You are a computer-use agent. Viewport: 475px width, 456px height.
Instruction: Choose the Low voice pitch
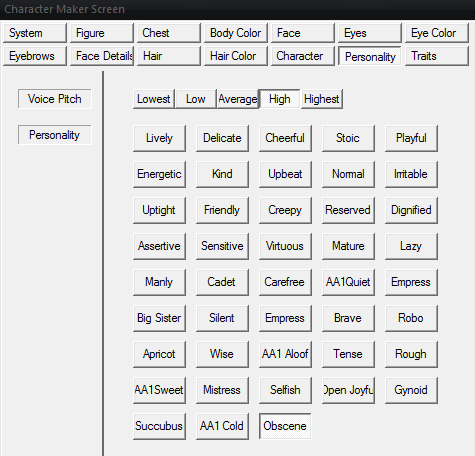click(196, 99)
